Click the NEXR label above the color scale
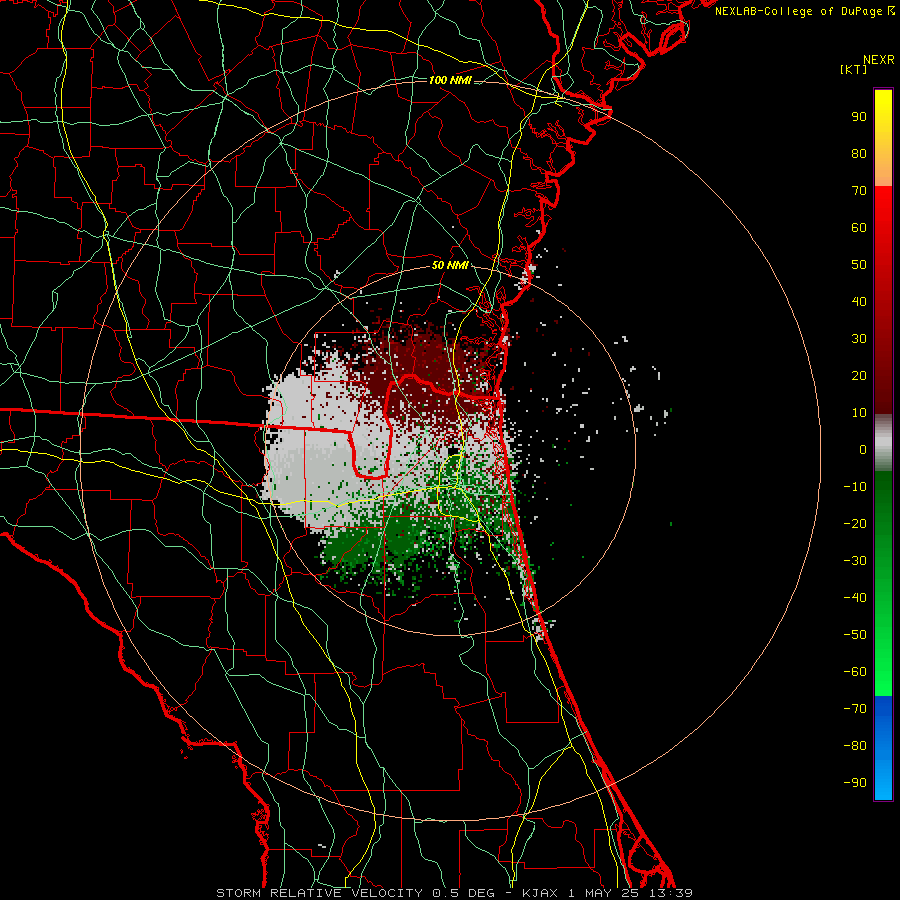The image size is (900, 900). [x=878, y=60]
